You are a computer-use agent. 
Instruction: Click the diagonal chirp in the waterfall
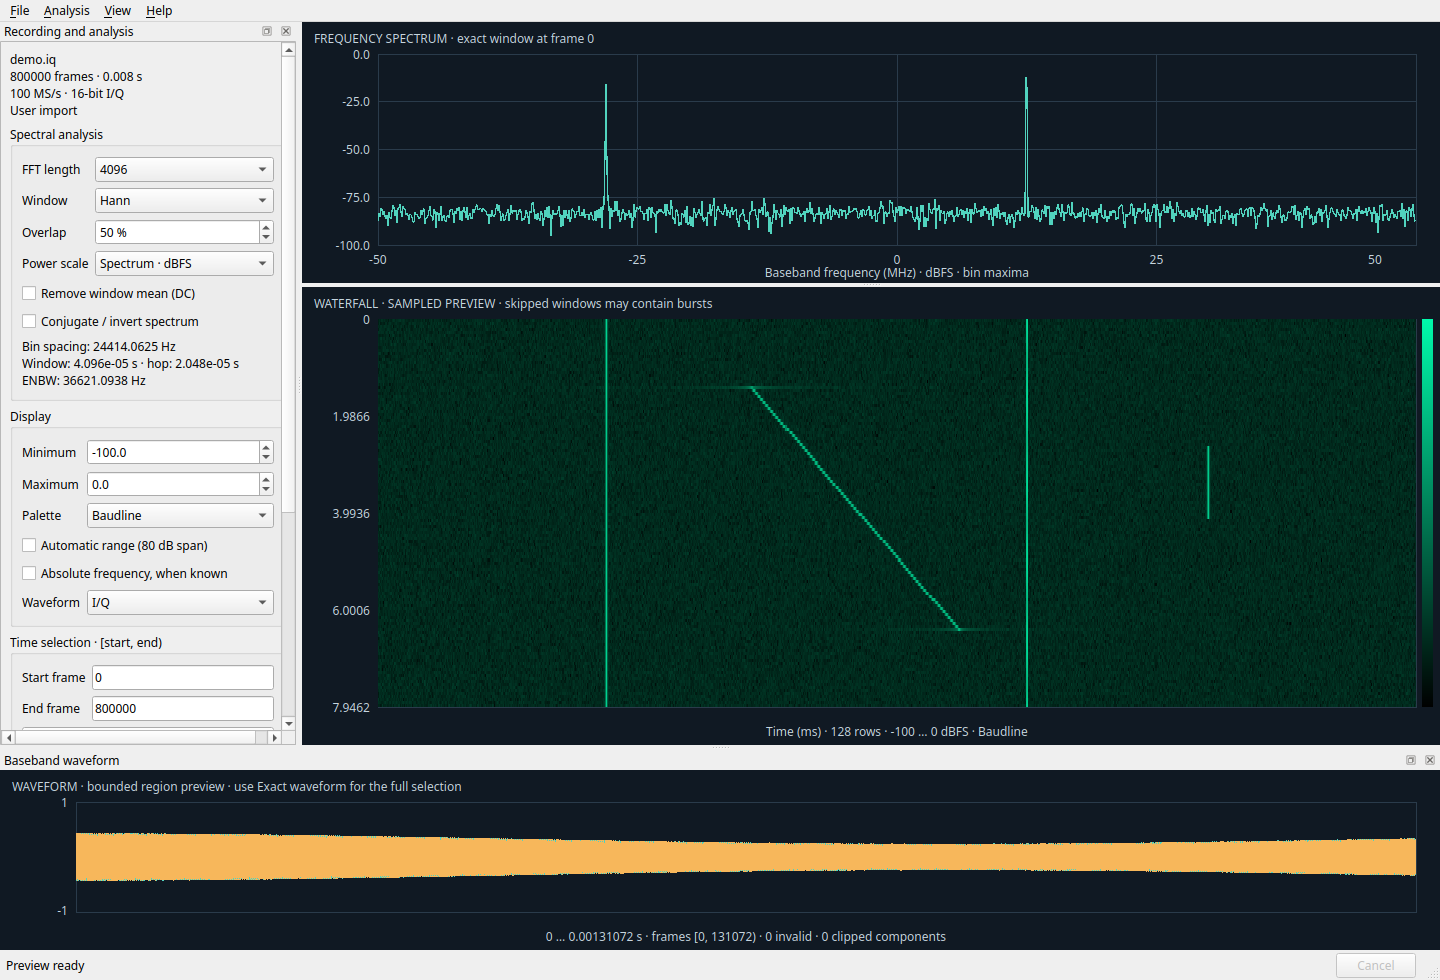click(x=855, y=508)
